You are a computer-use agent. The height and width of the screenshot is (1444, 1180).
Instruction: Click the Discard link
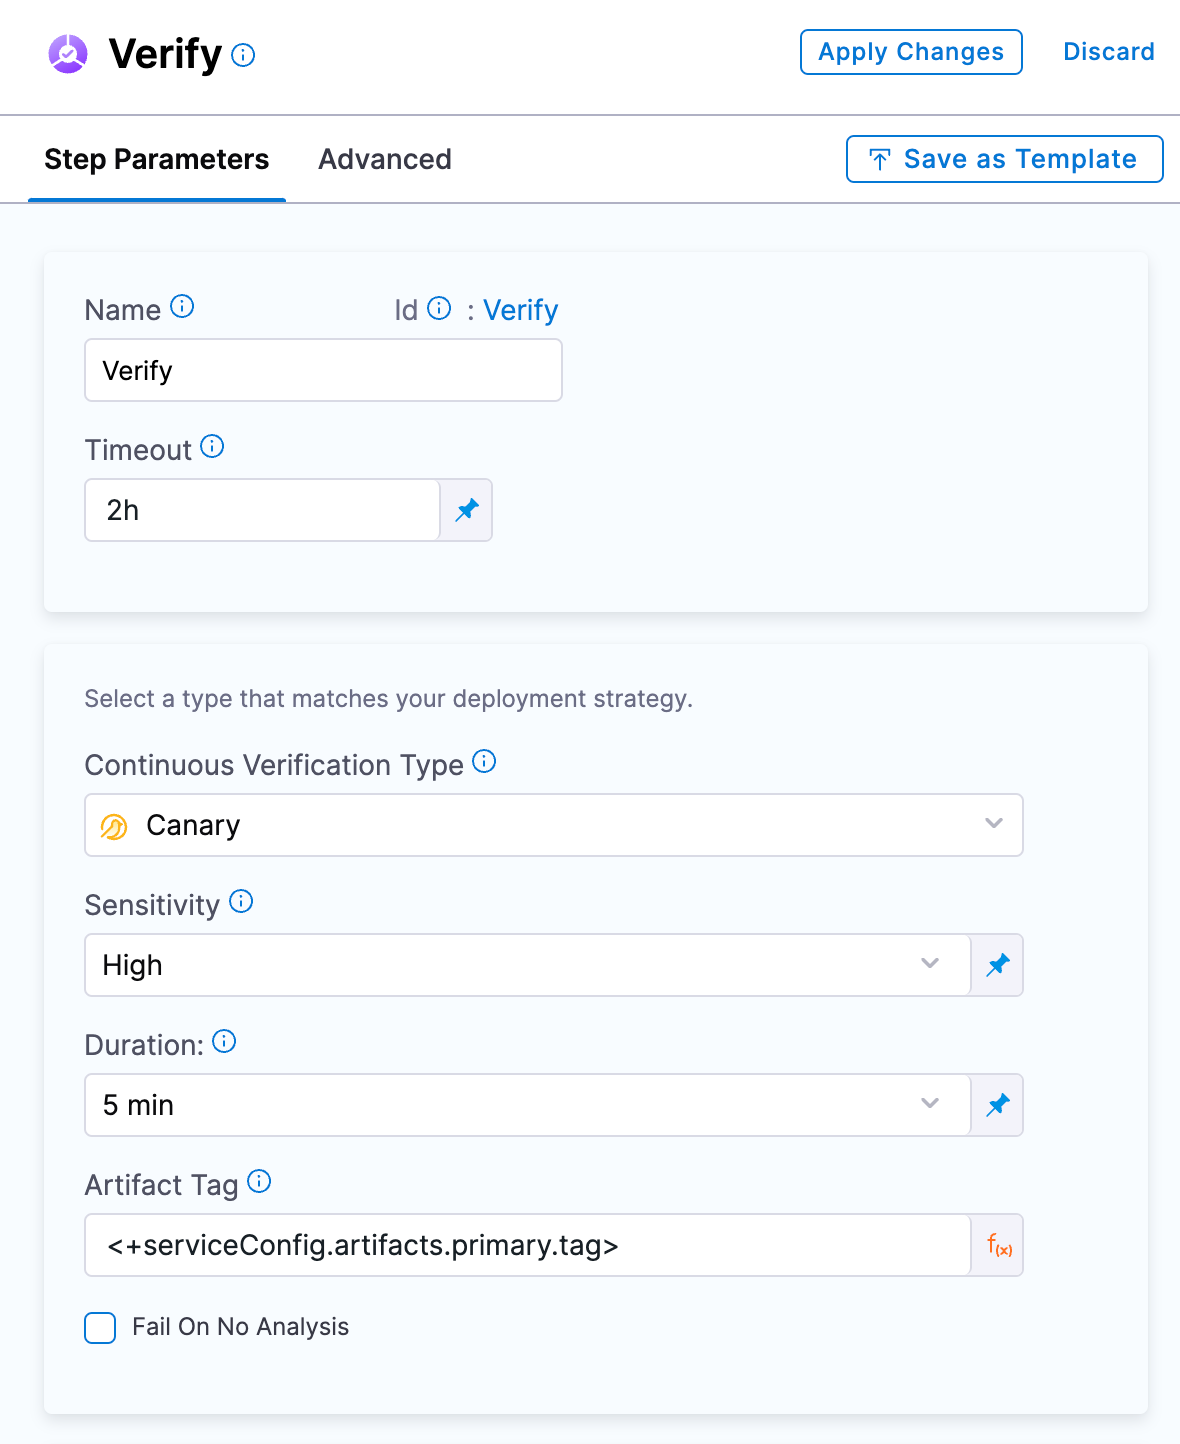pyautogui.click(x=1108, y=51)
